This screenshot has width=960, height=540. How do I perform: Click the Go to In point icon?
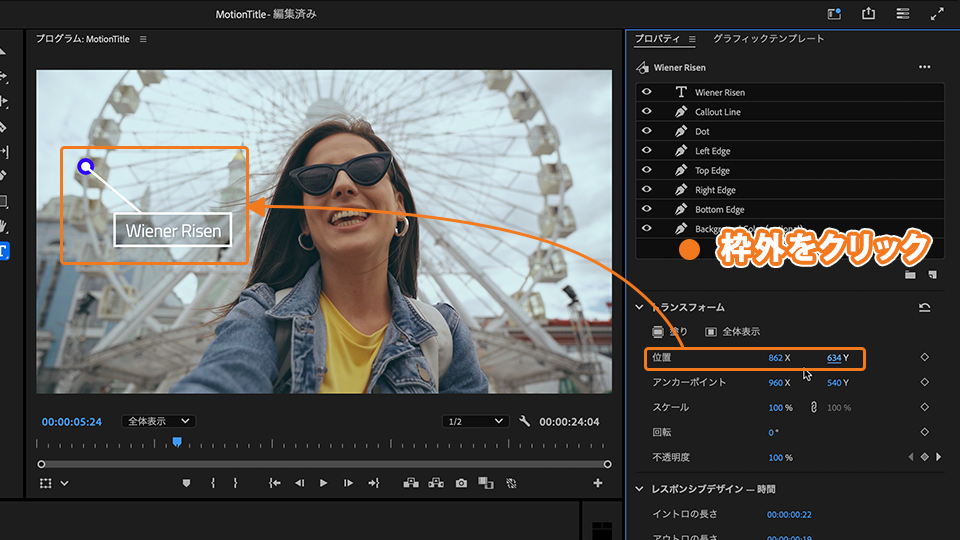(275, 483)
